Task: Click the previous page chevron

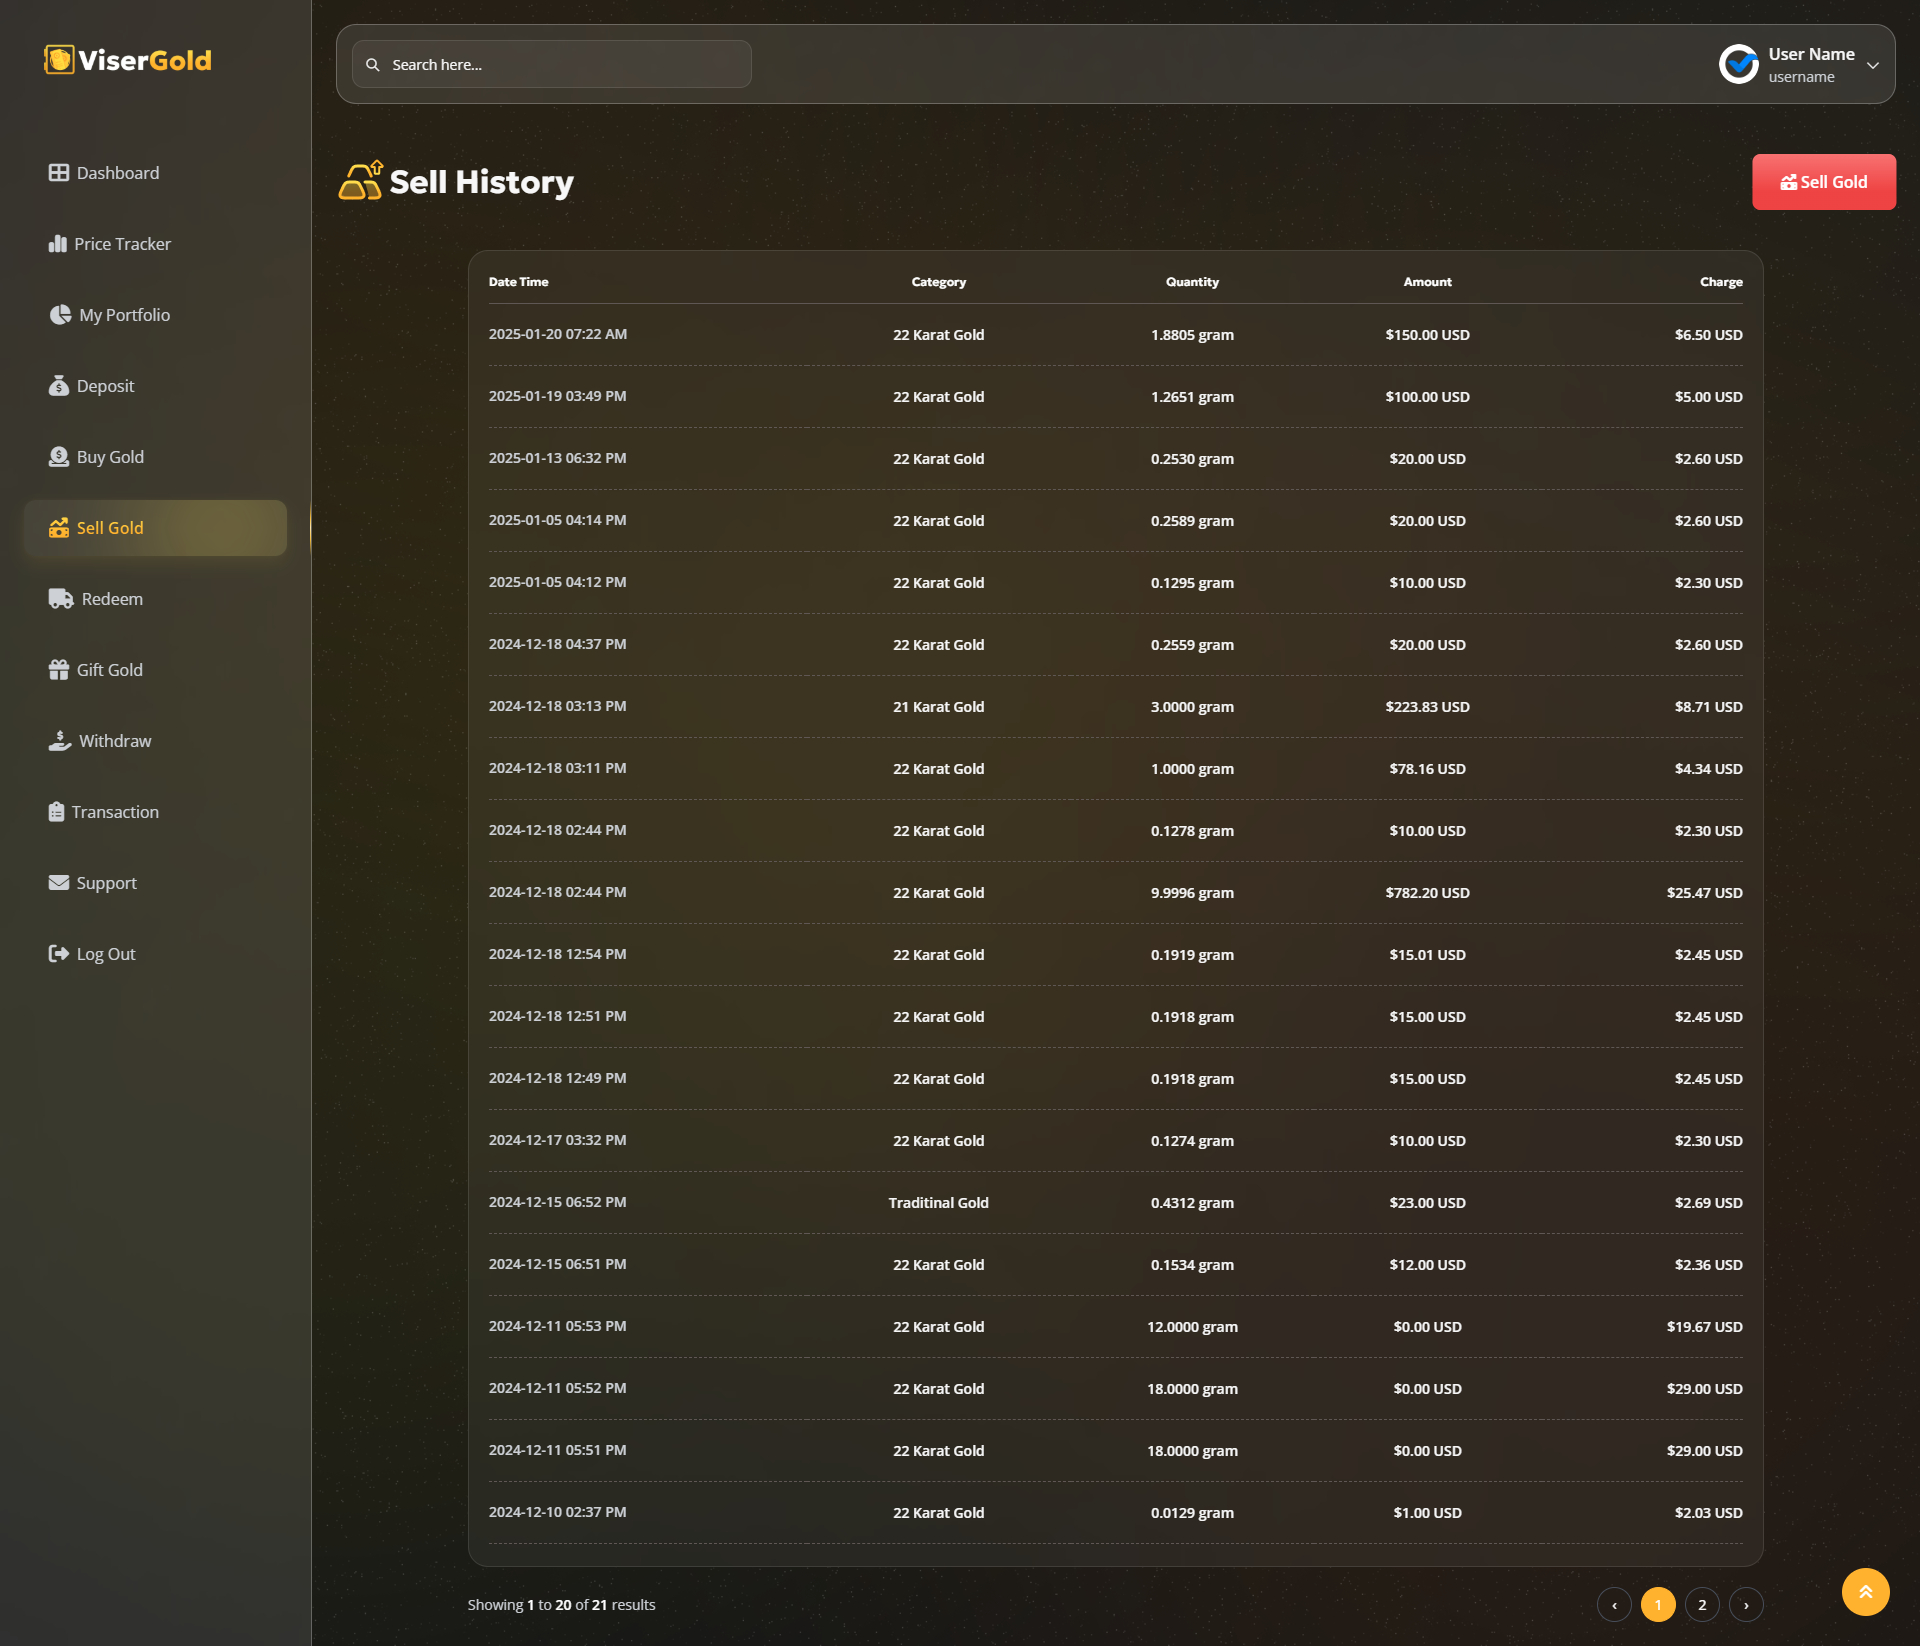Action: point(1614,1604)
